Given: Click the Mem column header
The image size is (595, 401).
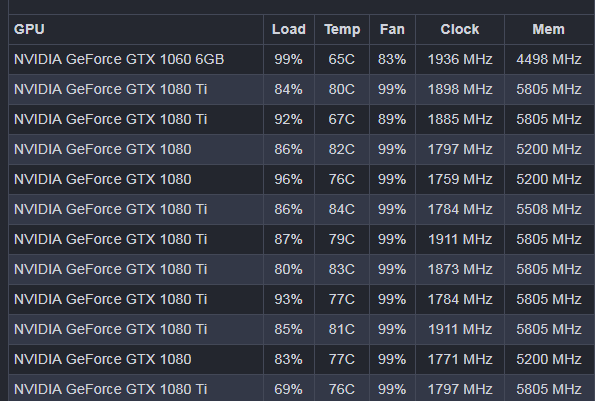Looking at the screenshot, I should tap(548, 29).
